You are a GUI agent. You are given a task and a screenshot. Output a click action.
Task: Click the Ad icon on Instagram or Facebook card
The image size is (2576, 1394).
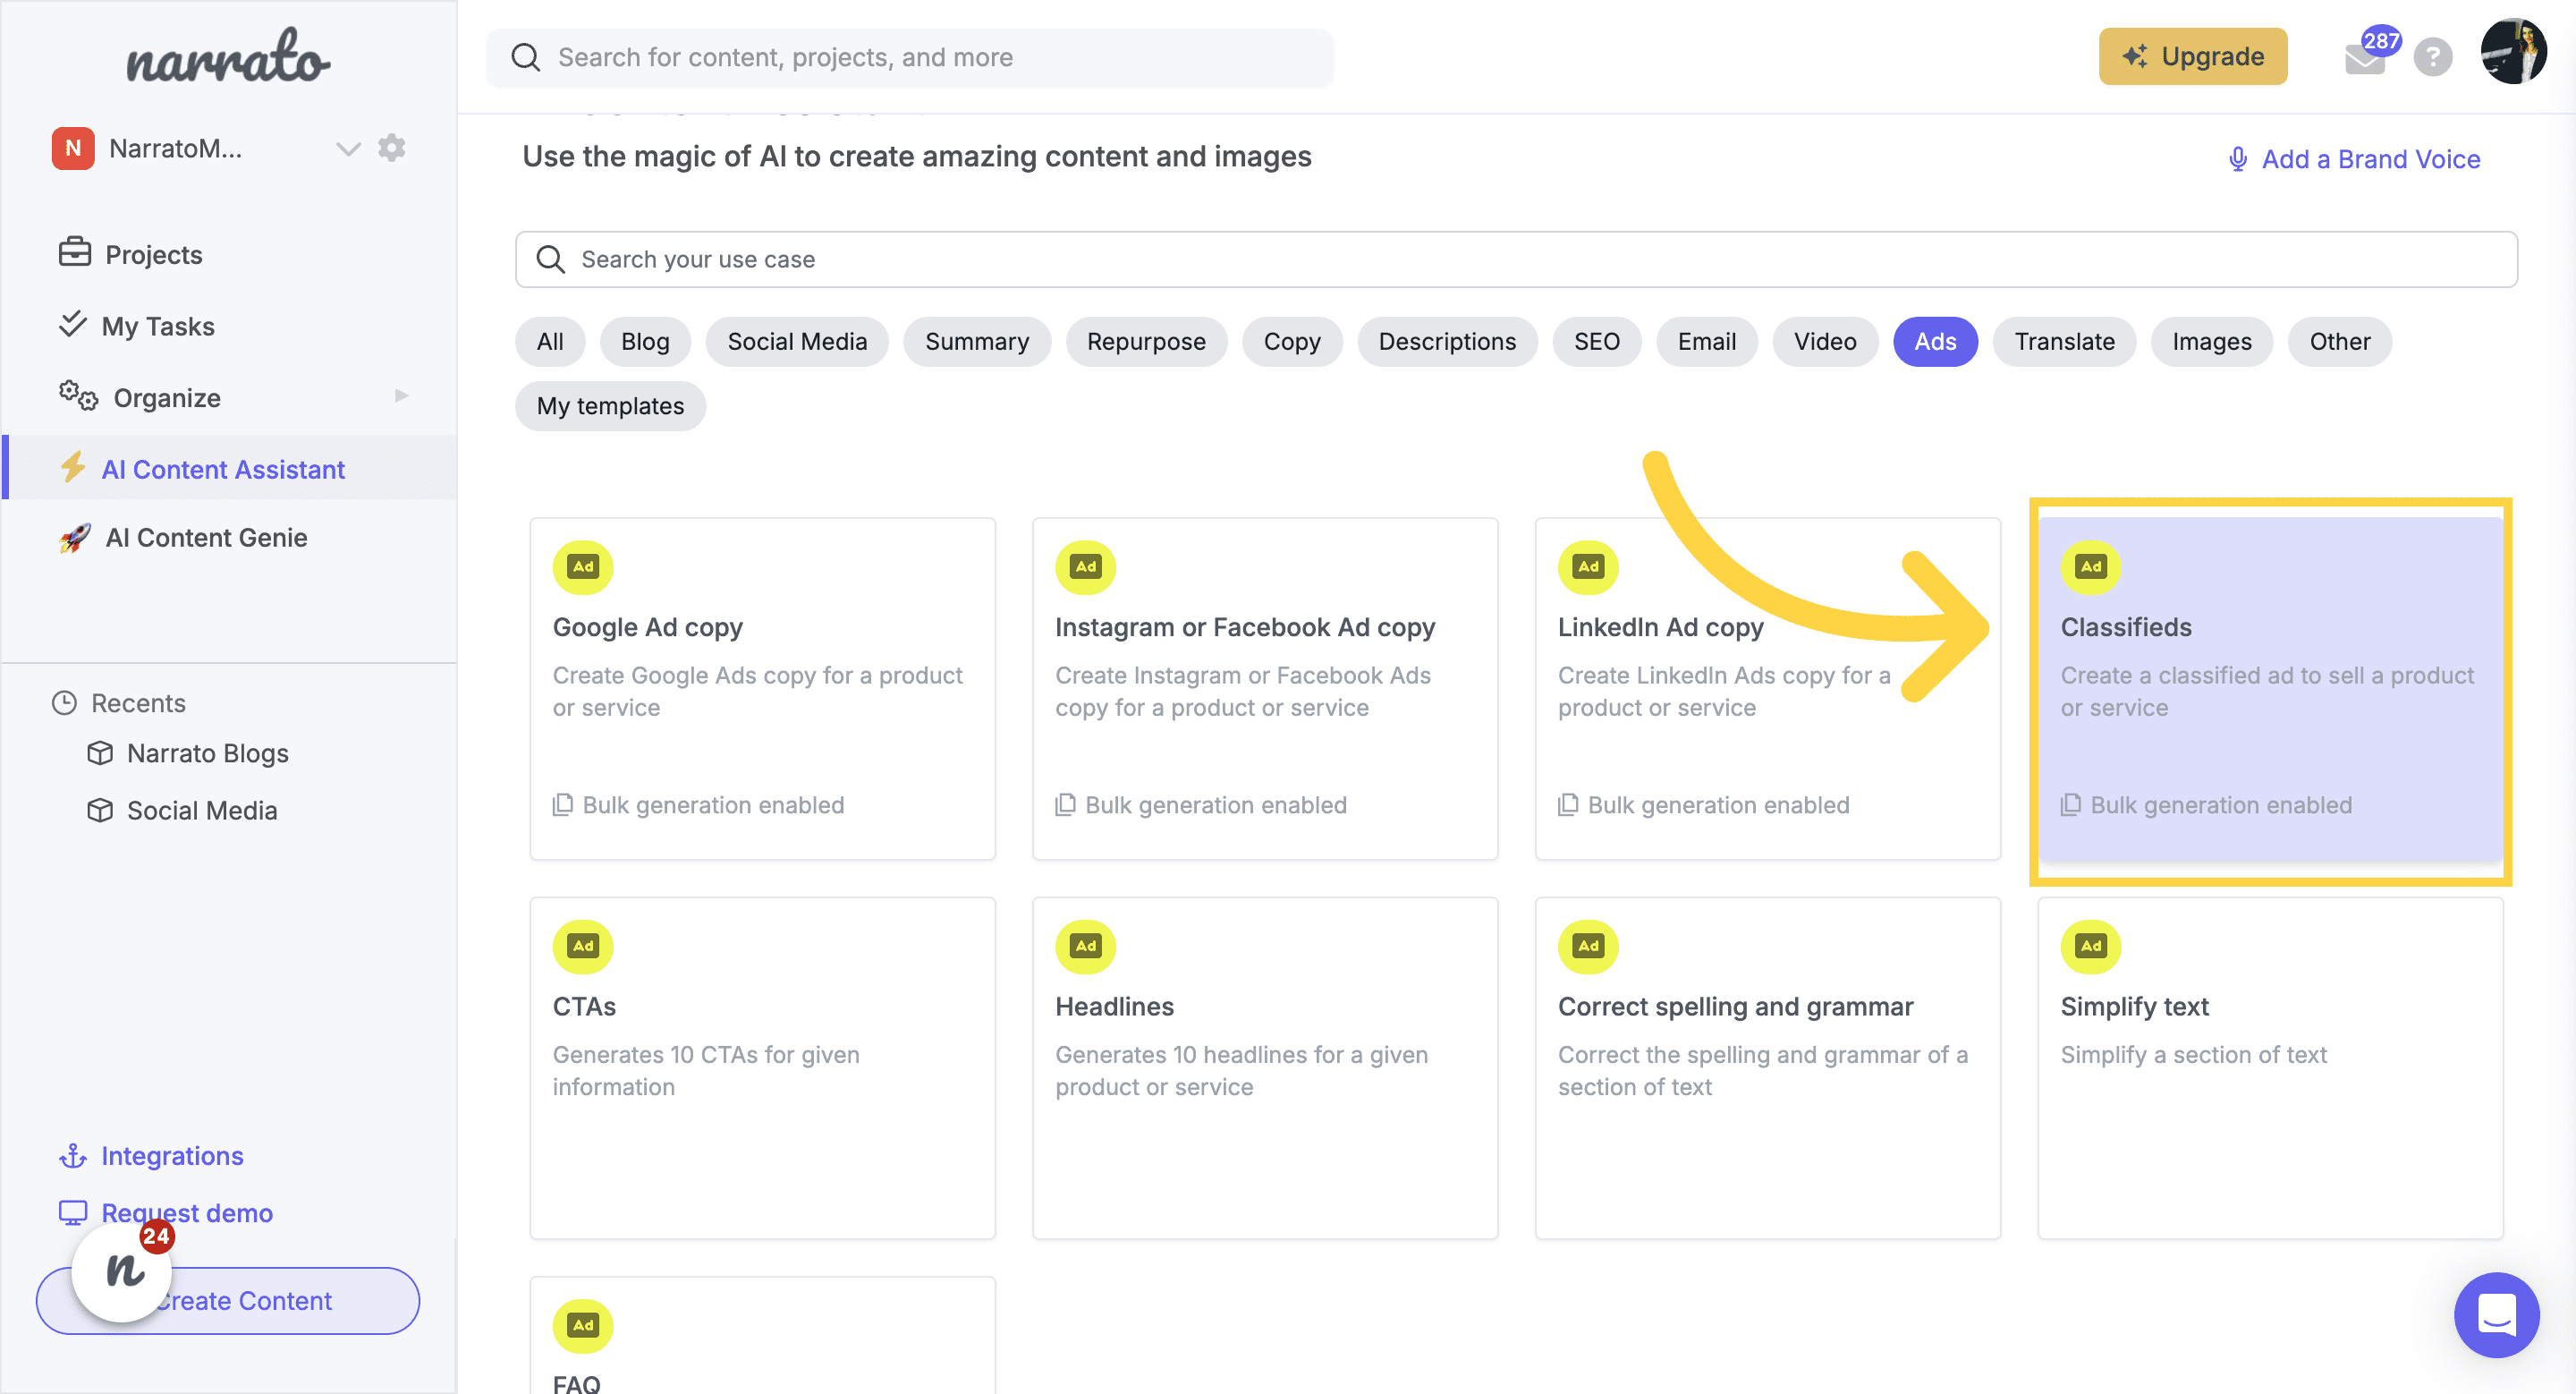pyautogui.click(x=1085, y=566)
